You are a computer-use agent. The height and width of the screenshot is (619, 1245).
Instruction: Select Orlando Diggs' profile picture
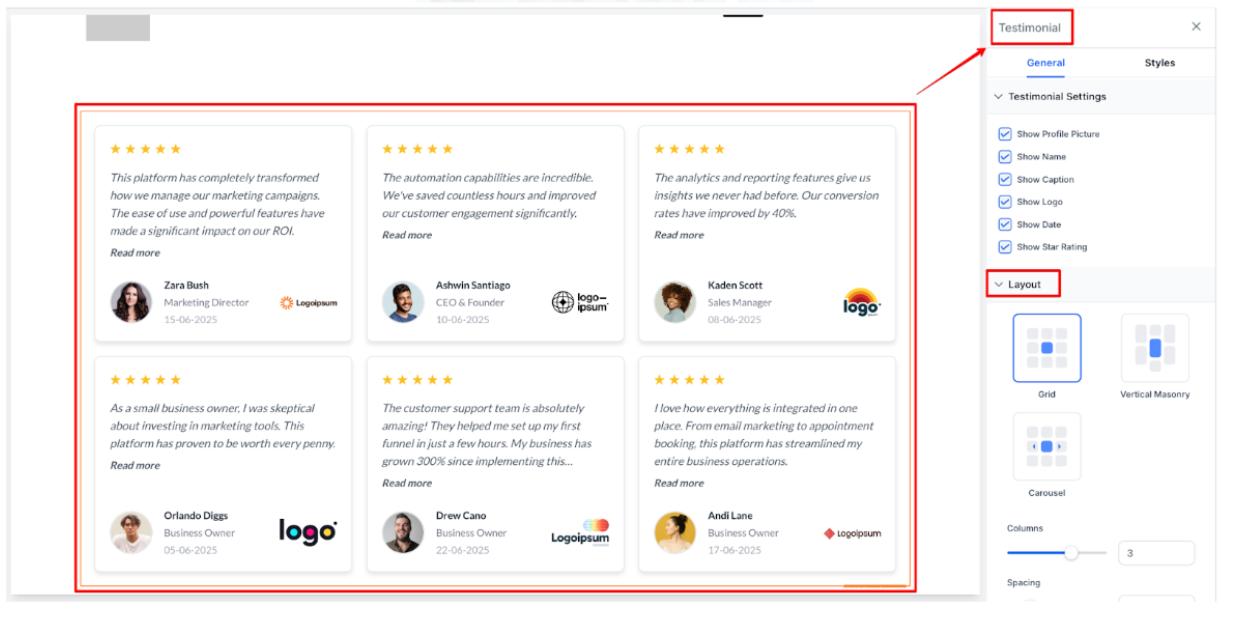[x=131, y=533]
